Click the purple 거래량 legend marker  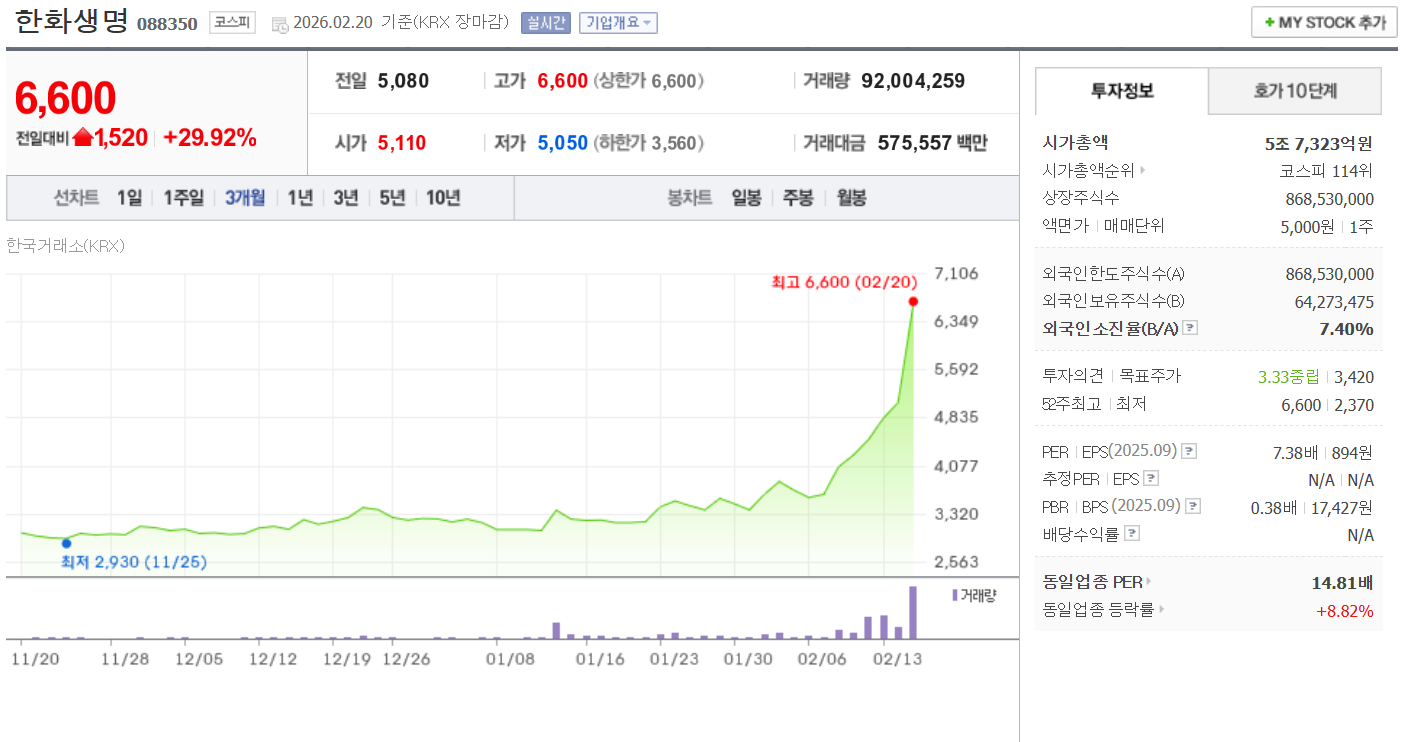[955, 595]
